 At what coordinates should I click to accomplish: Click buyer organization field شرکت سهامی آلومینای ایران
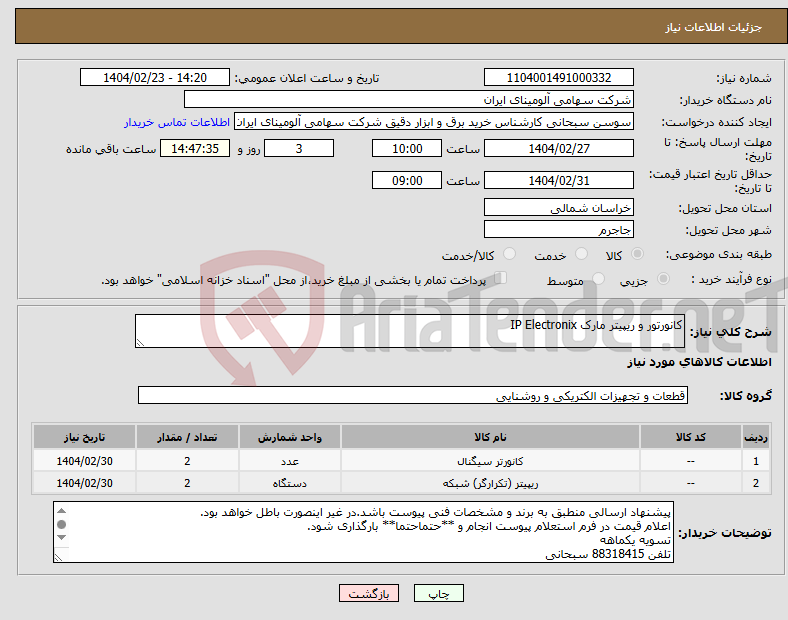click(x=409, y=99)
